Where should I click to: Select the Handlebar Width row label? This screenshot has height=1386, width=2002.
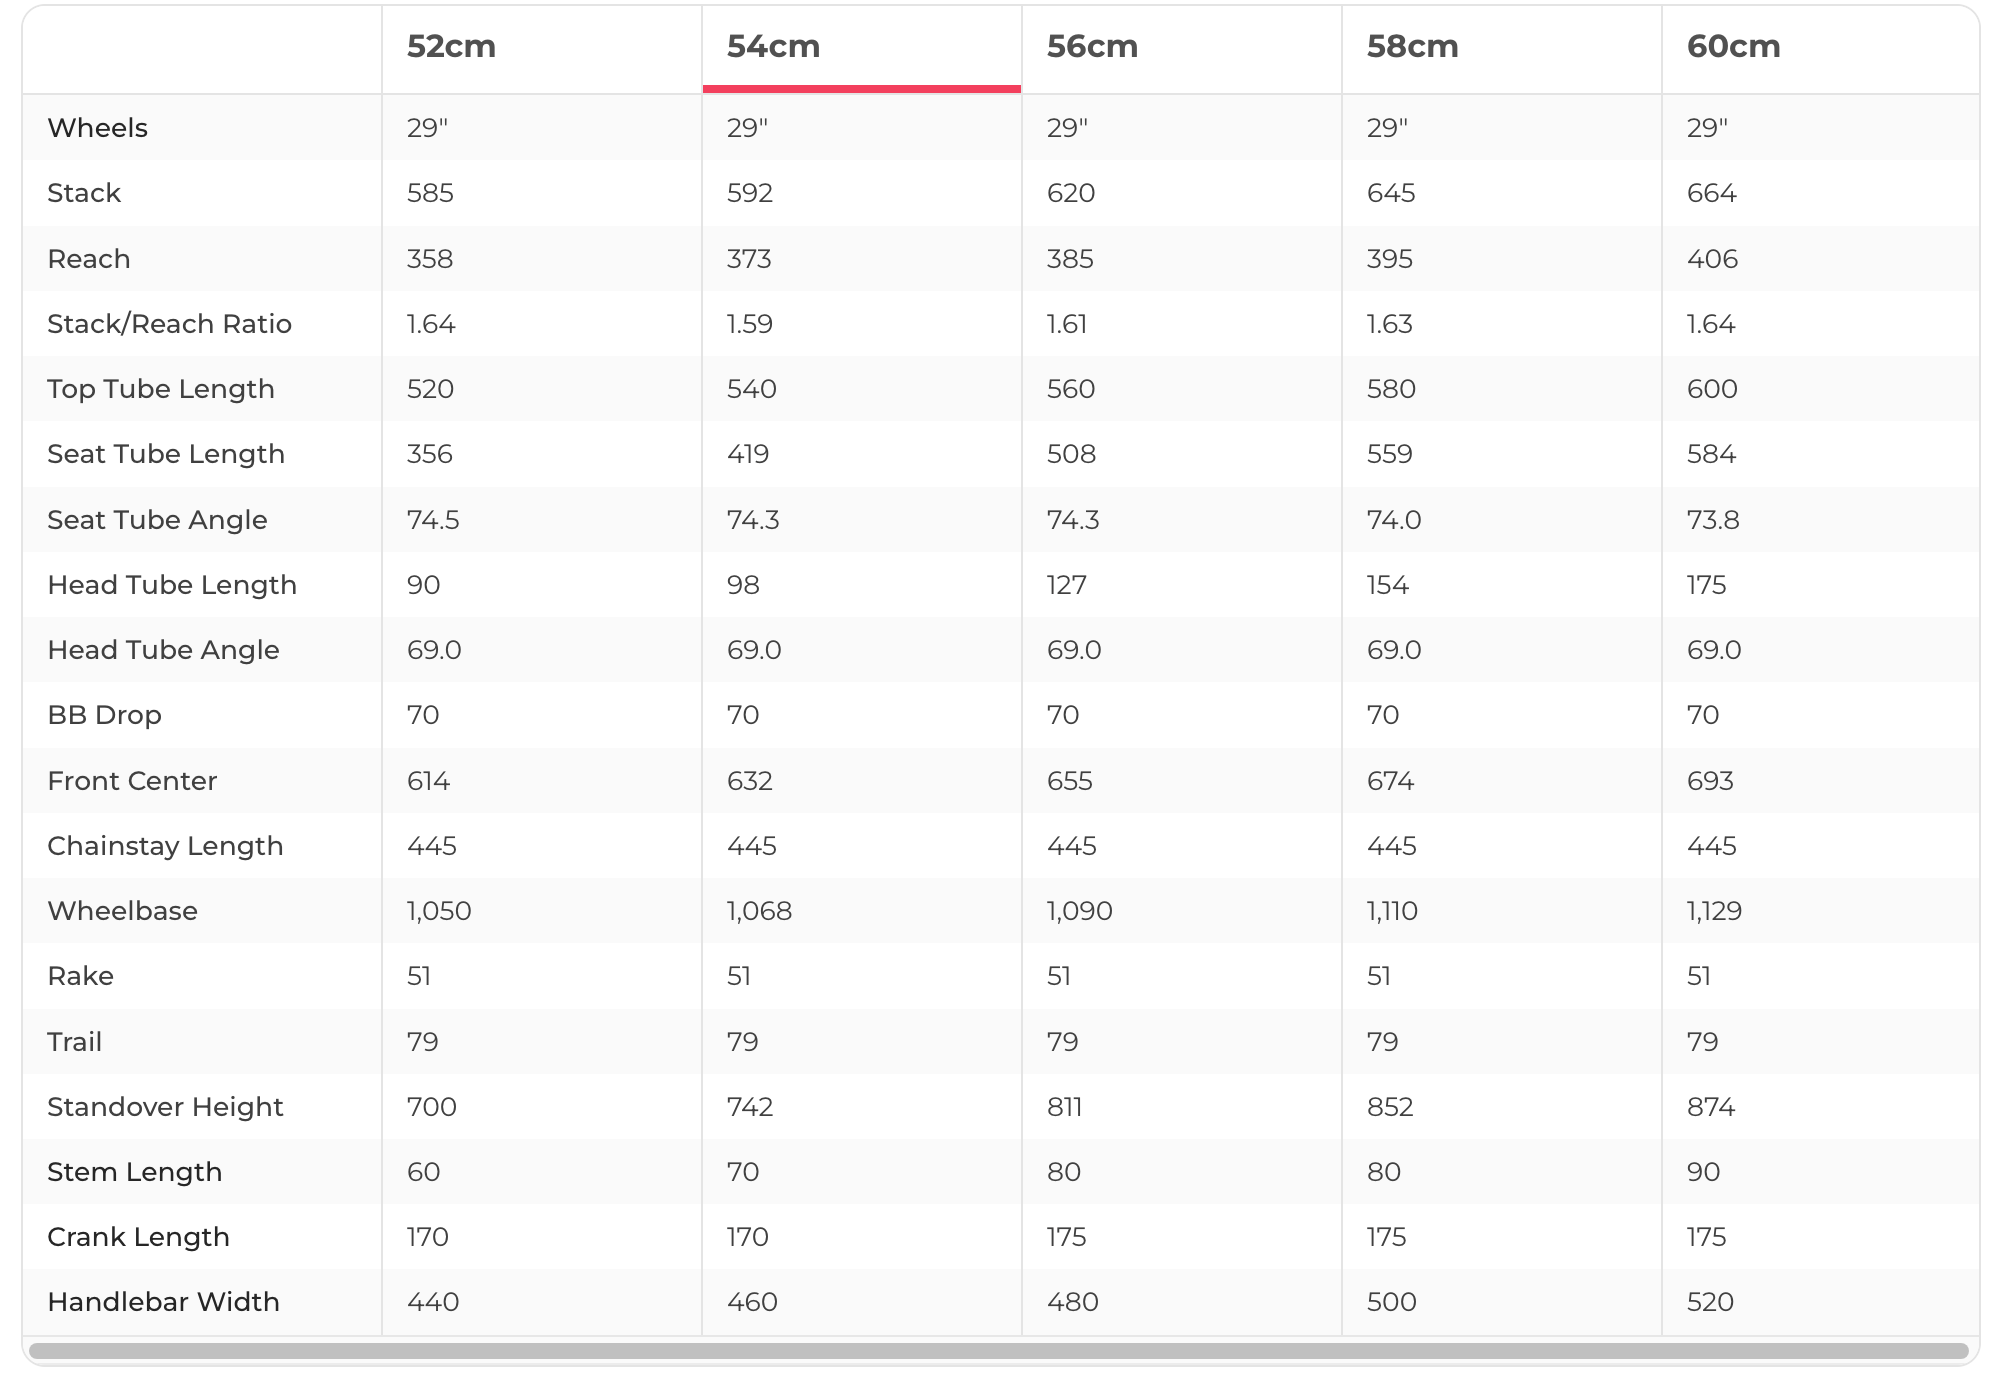tap(163, 1302)
